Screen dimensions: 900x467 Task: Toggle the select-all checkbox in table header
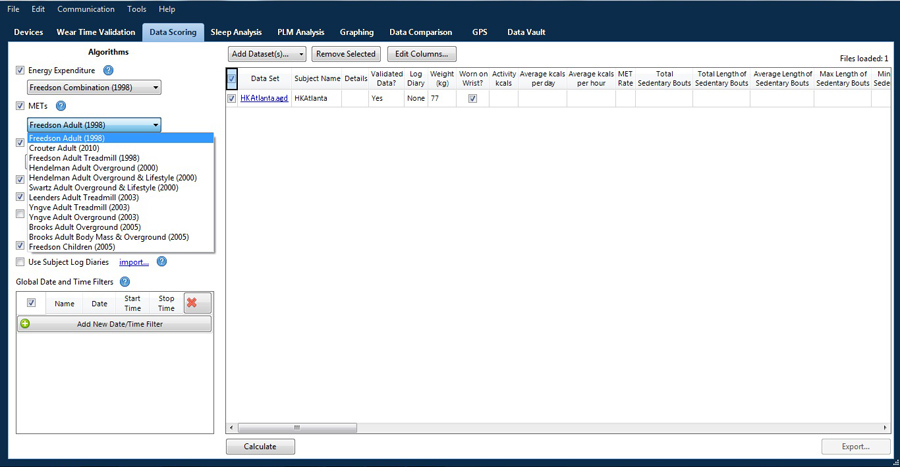point(232,78)
